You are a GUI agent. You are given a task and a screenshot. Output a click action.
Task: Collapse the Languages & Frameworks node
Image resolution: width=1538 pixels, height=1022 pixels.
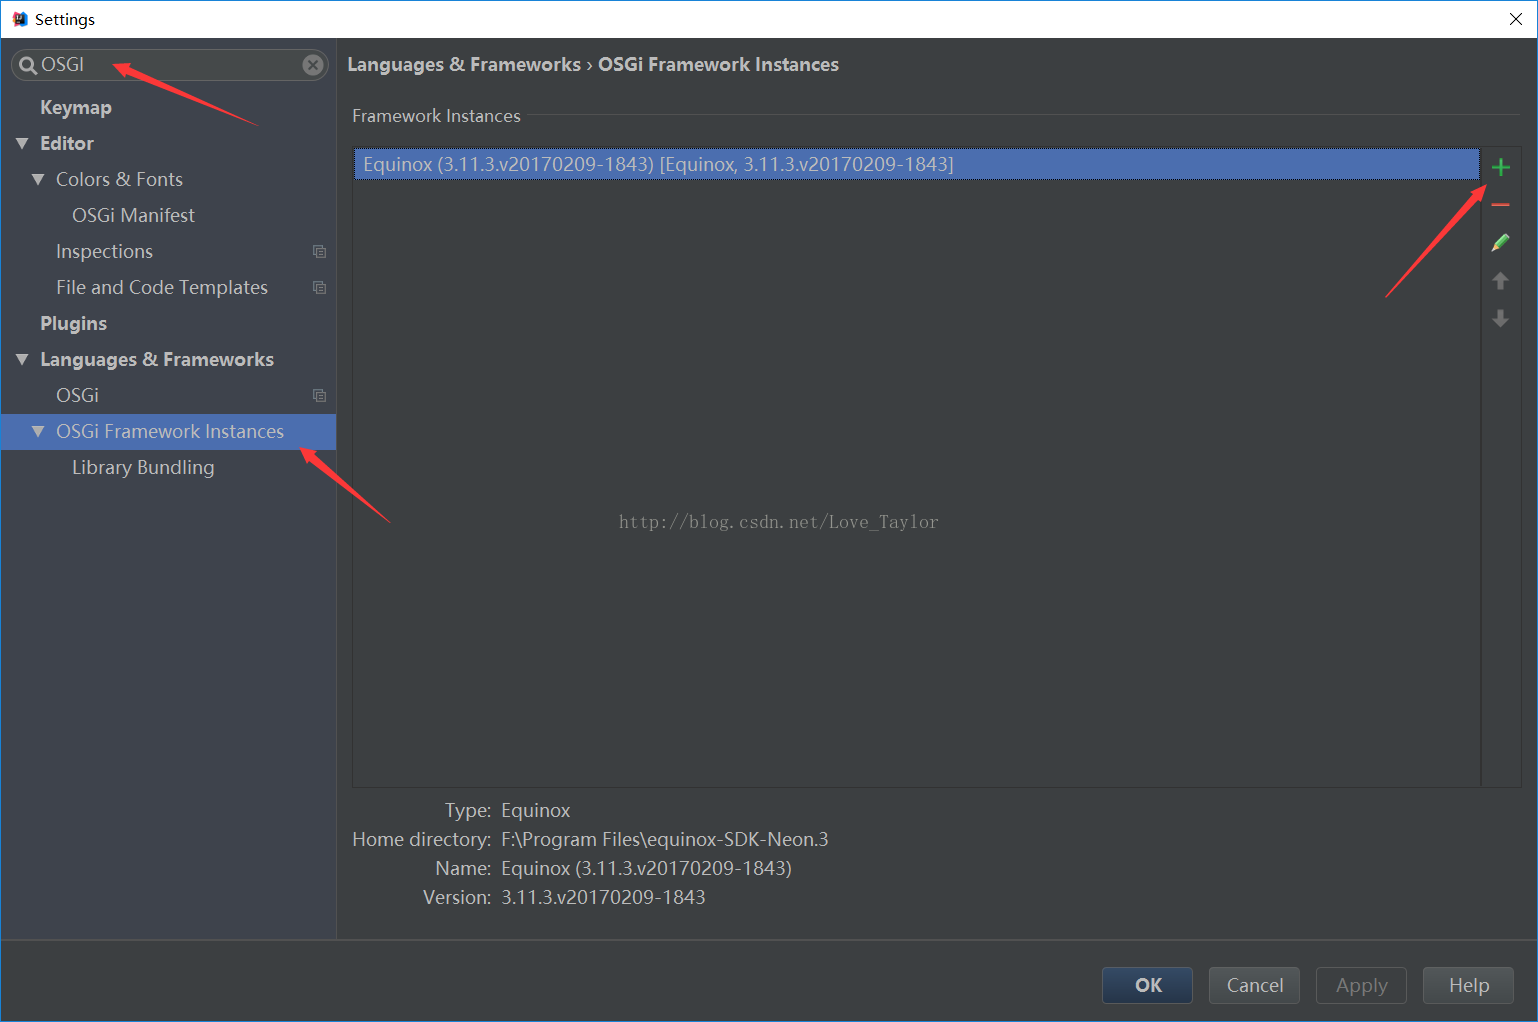pos(22,360)
